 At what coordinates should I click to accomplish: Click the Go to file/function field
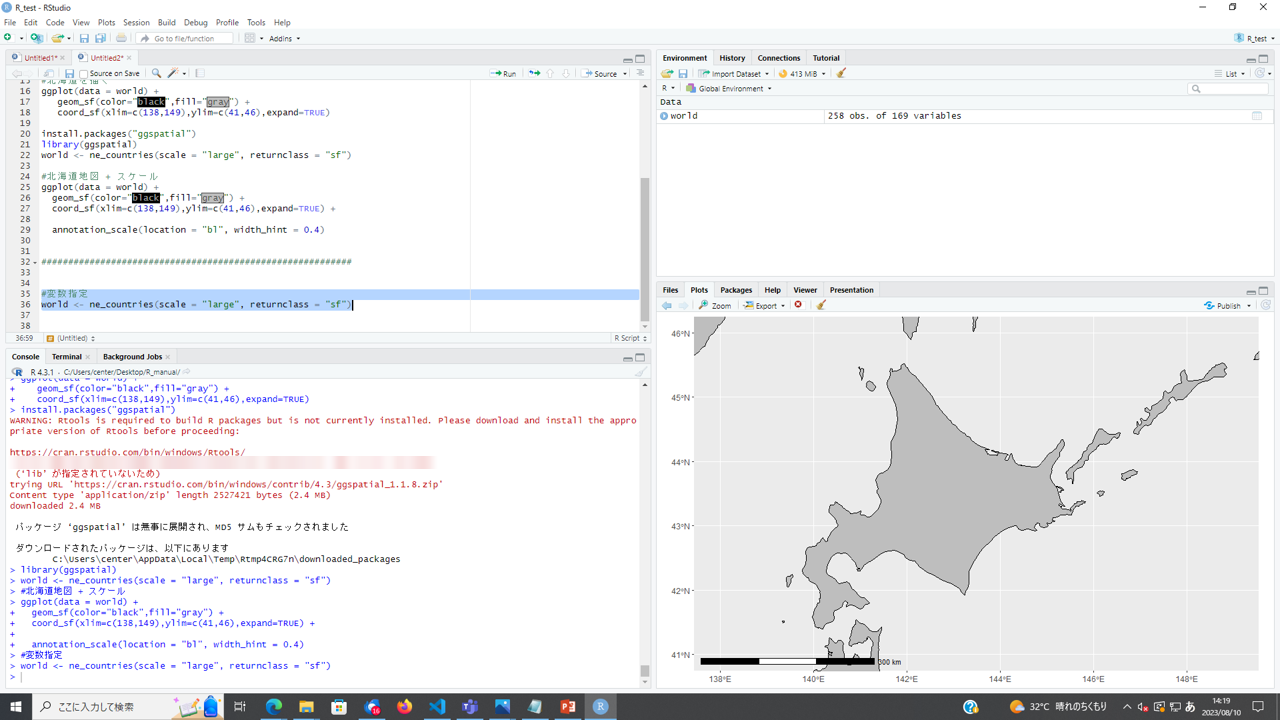[x=184, y=38]
